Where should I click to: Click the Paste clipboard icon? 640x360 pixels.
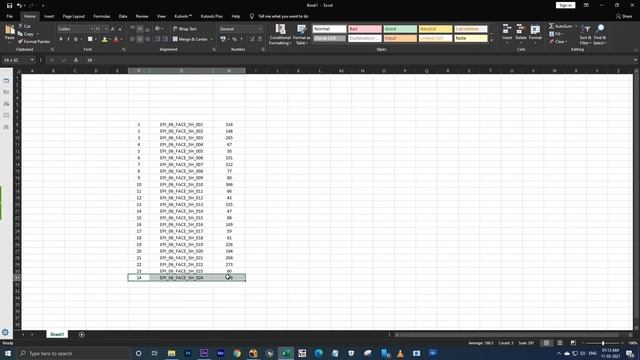pos(9,30)
